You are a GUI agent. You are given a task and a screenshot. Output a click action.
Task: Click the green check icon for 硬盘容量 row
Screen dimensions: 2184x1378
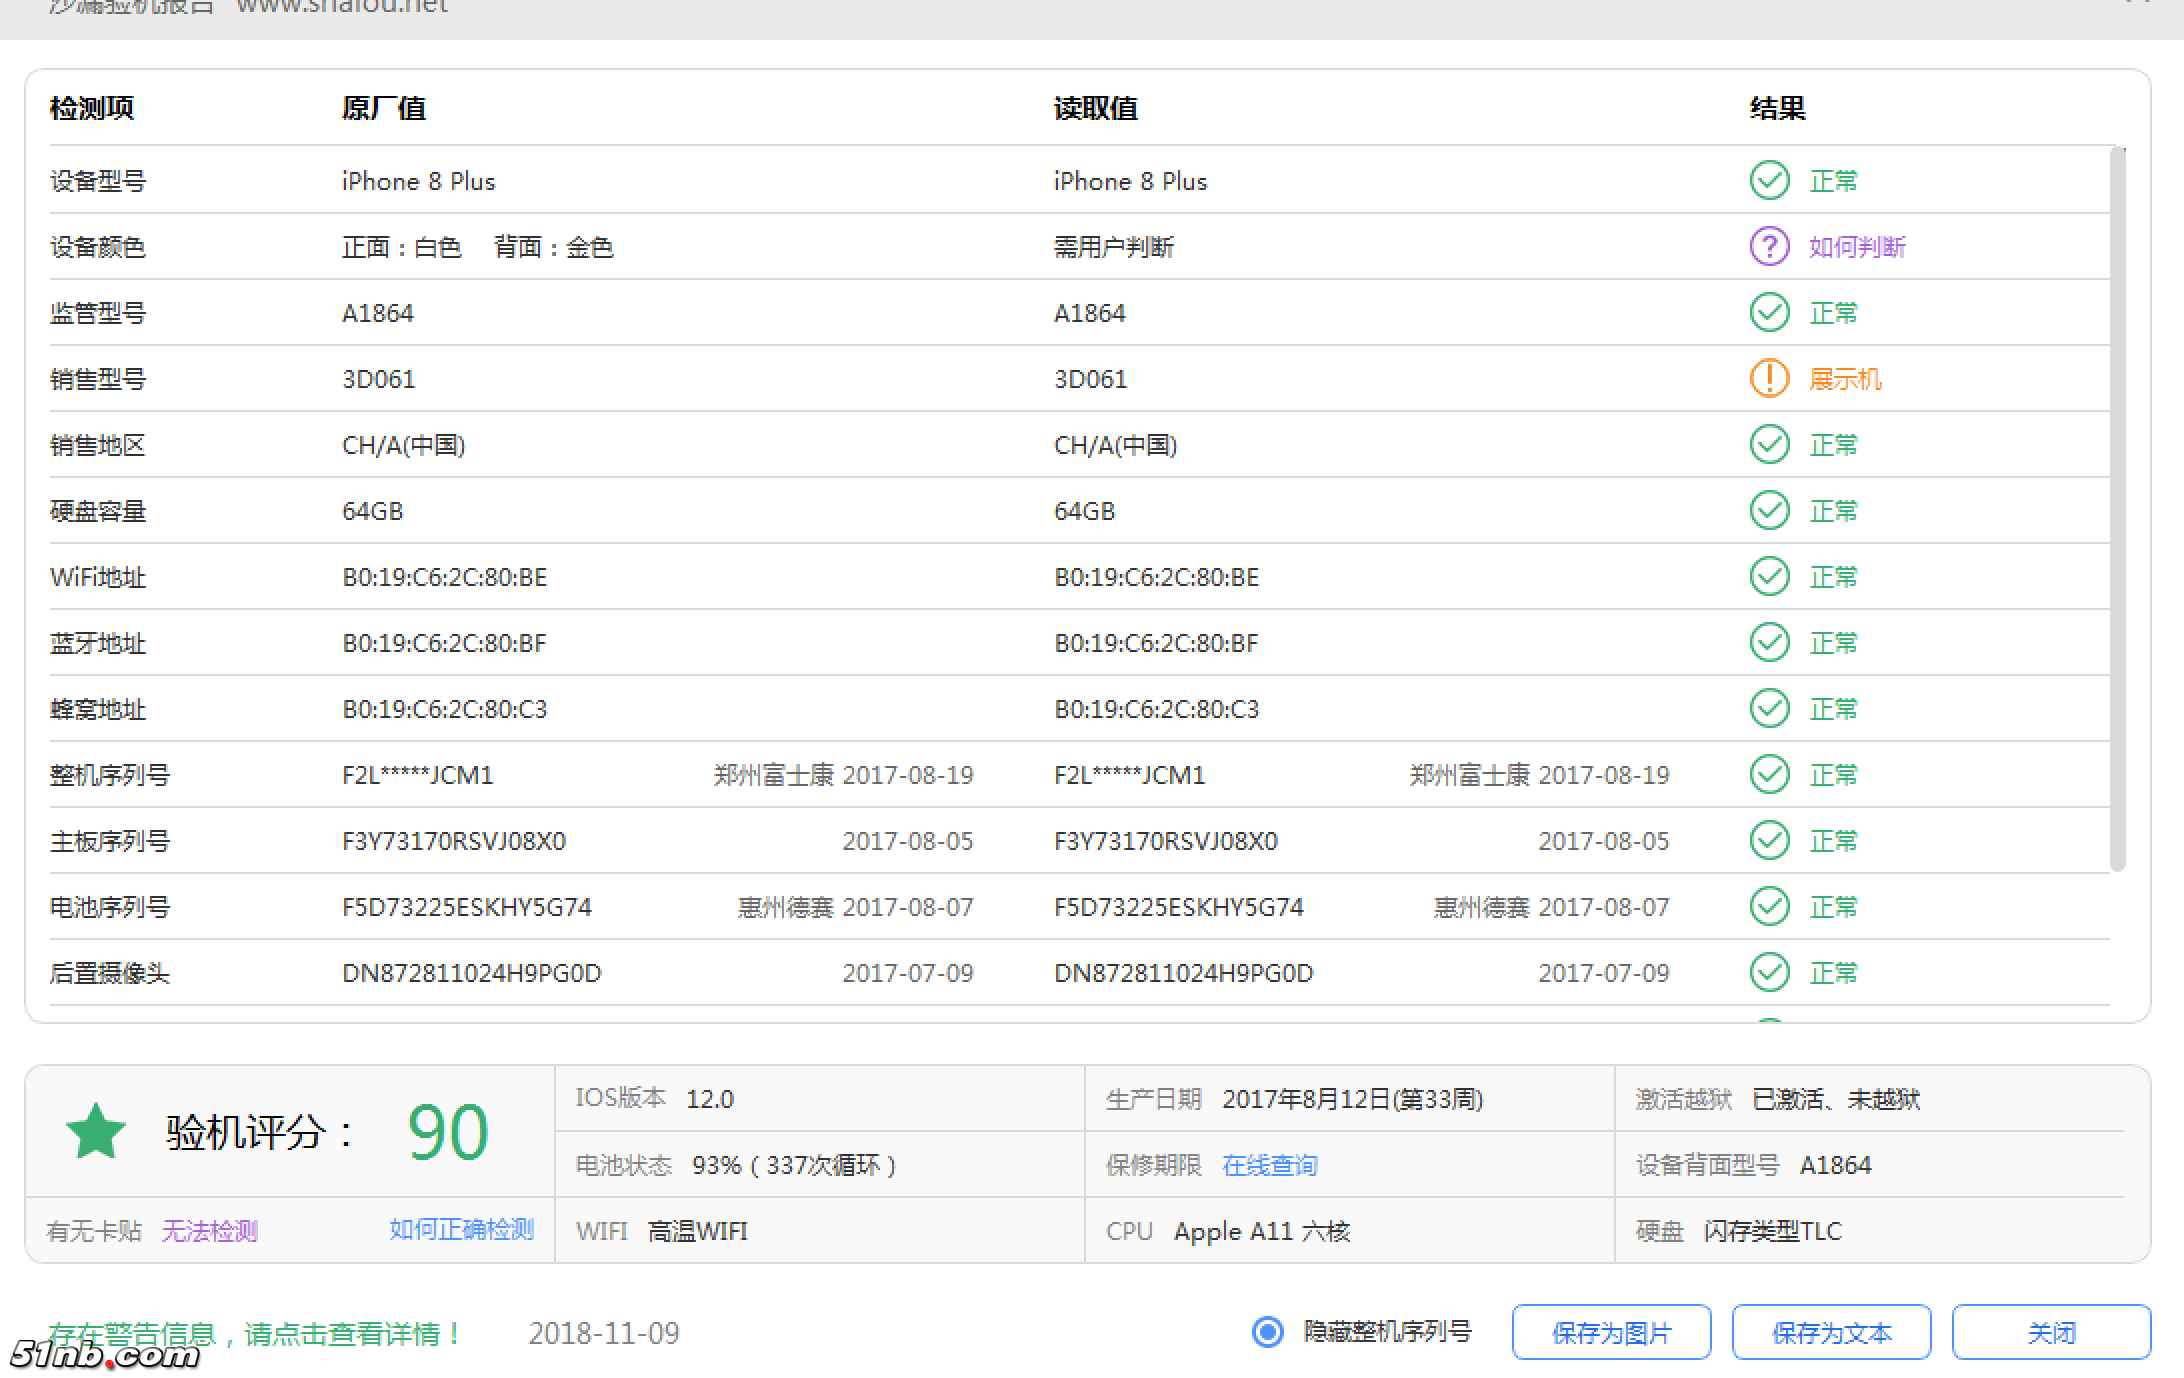pos(1769,511)
